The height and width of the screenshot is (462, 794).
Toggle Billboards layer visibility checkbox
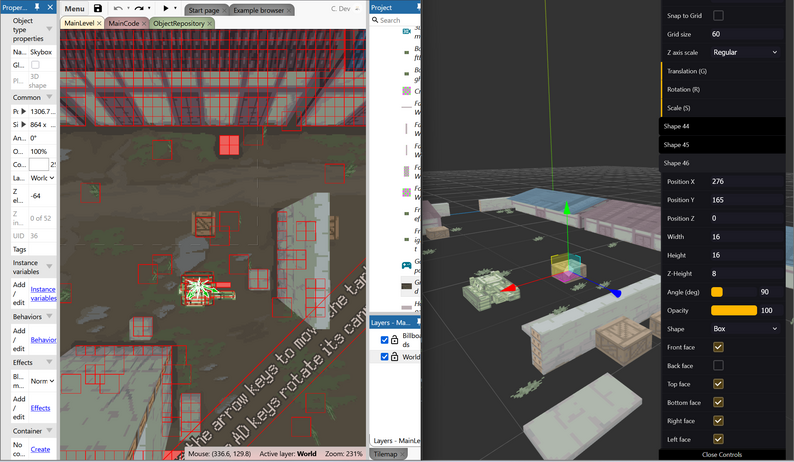point(384,339)
